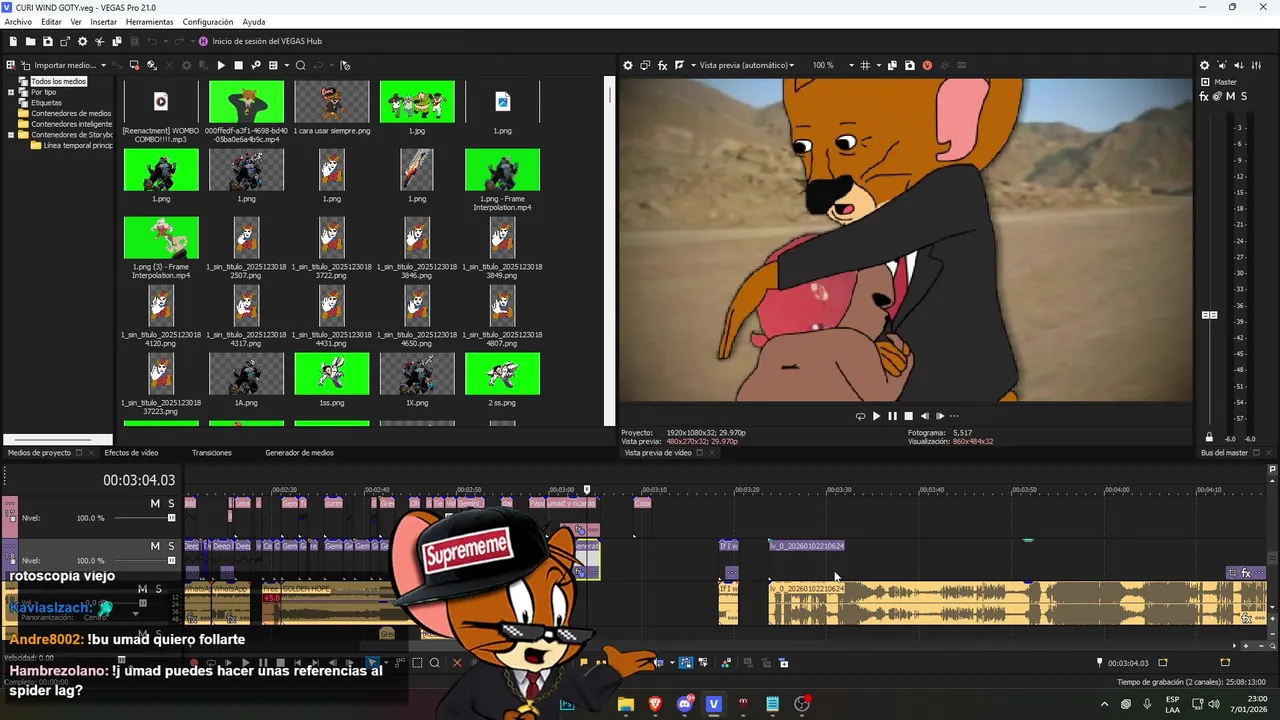Select Contenedores de medios folder
Image resolution: width=1280 pixels, height=720 pixels.
[x=71, y=113]
